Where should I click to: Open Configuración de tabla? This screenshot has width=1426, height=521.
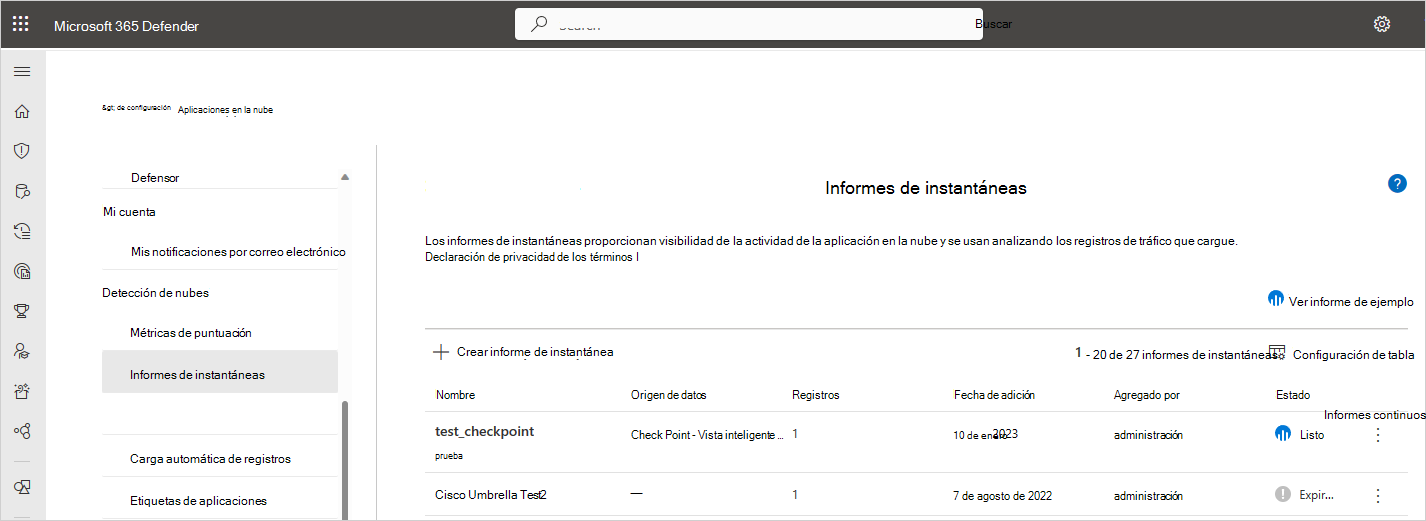coord(1341,354)
